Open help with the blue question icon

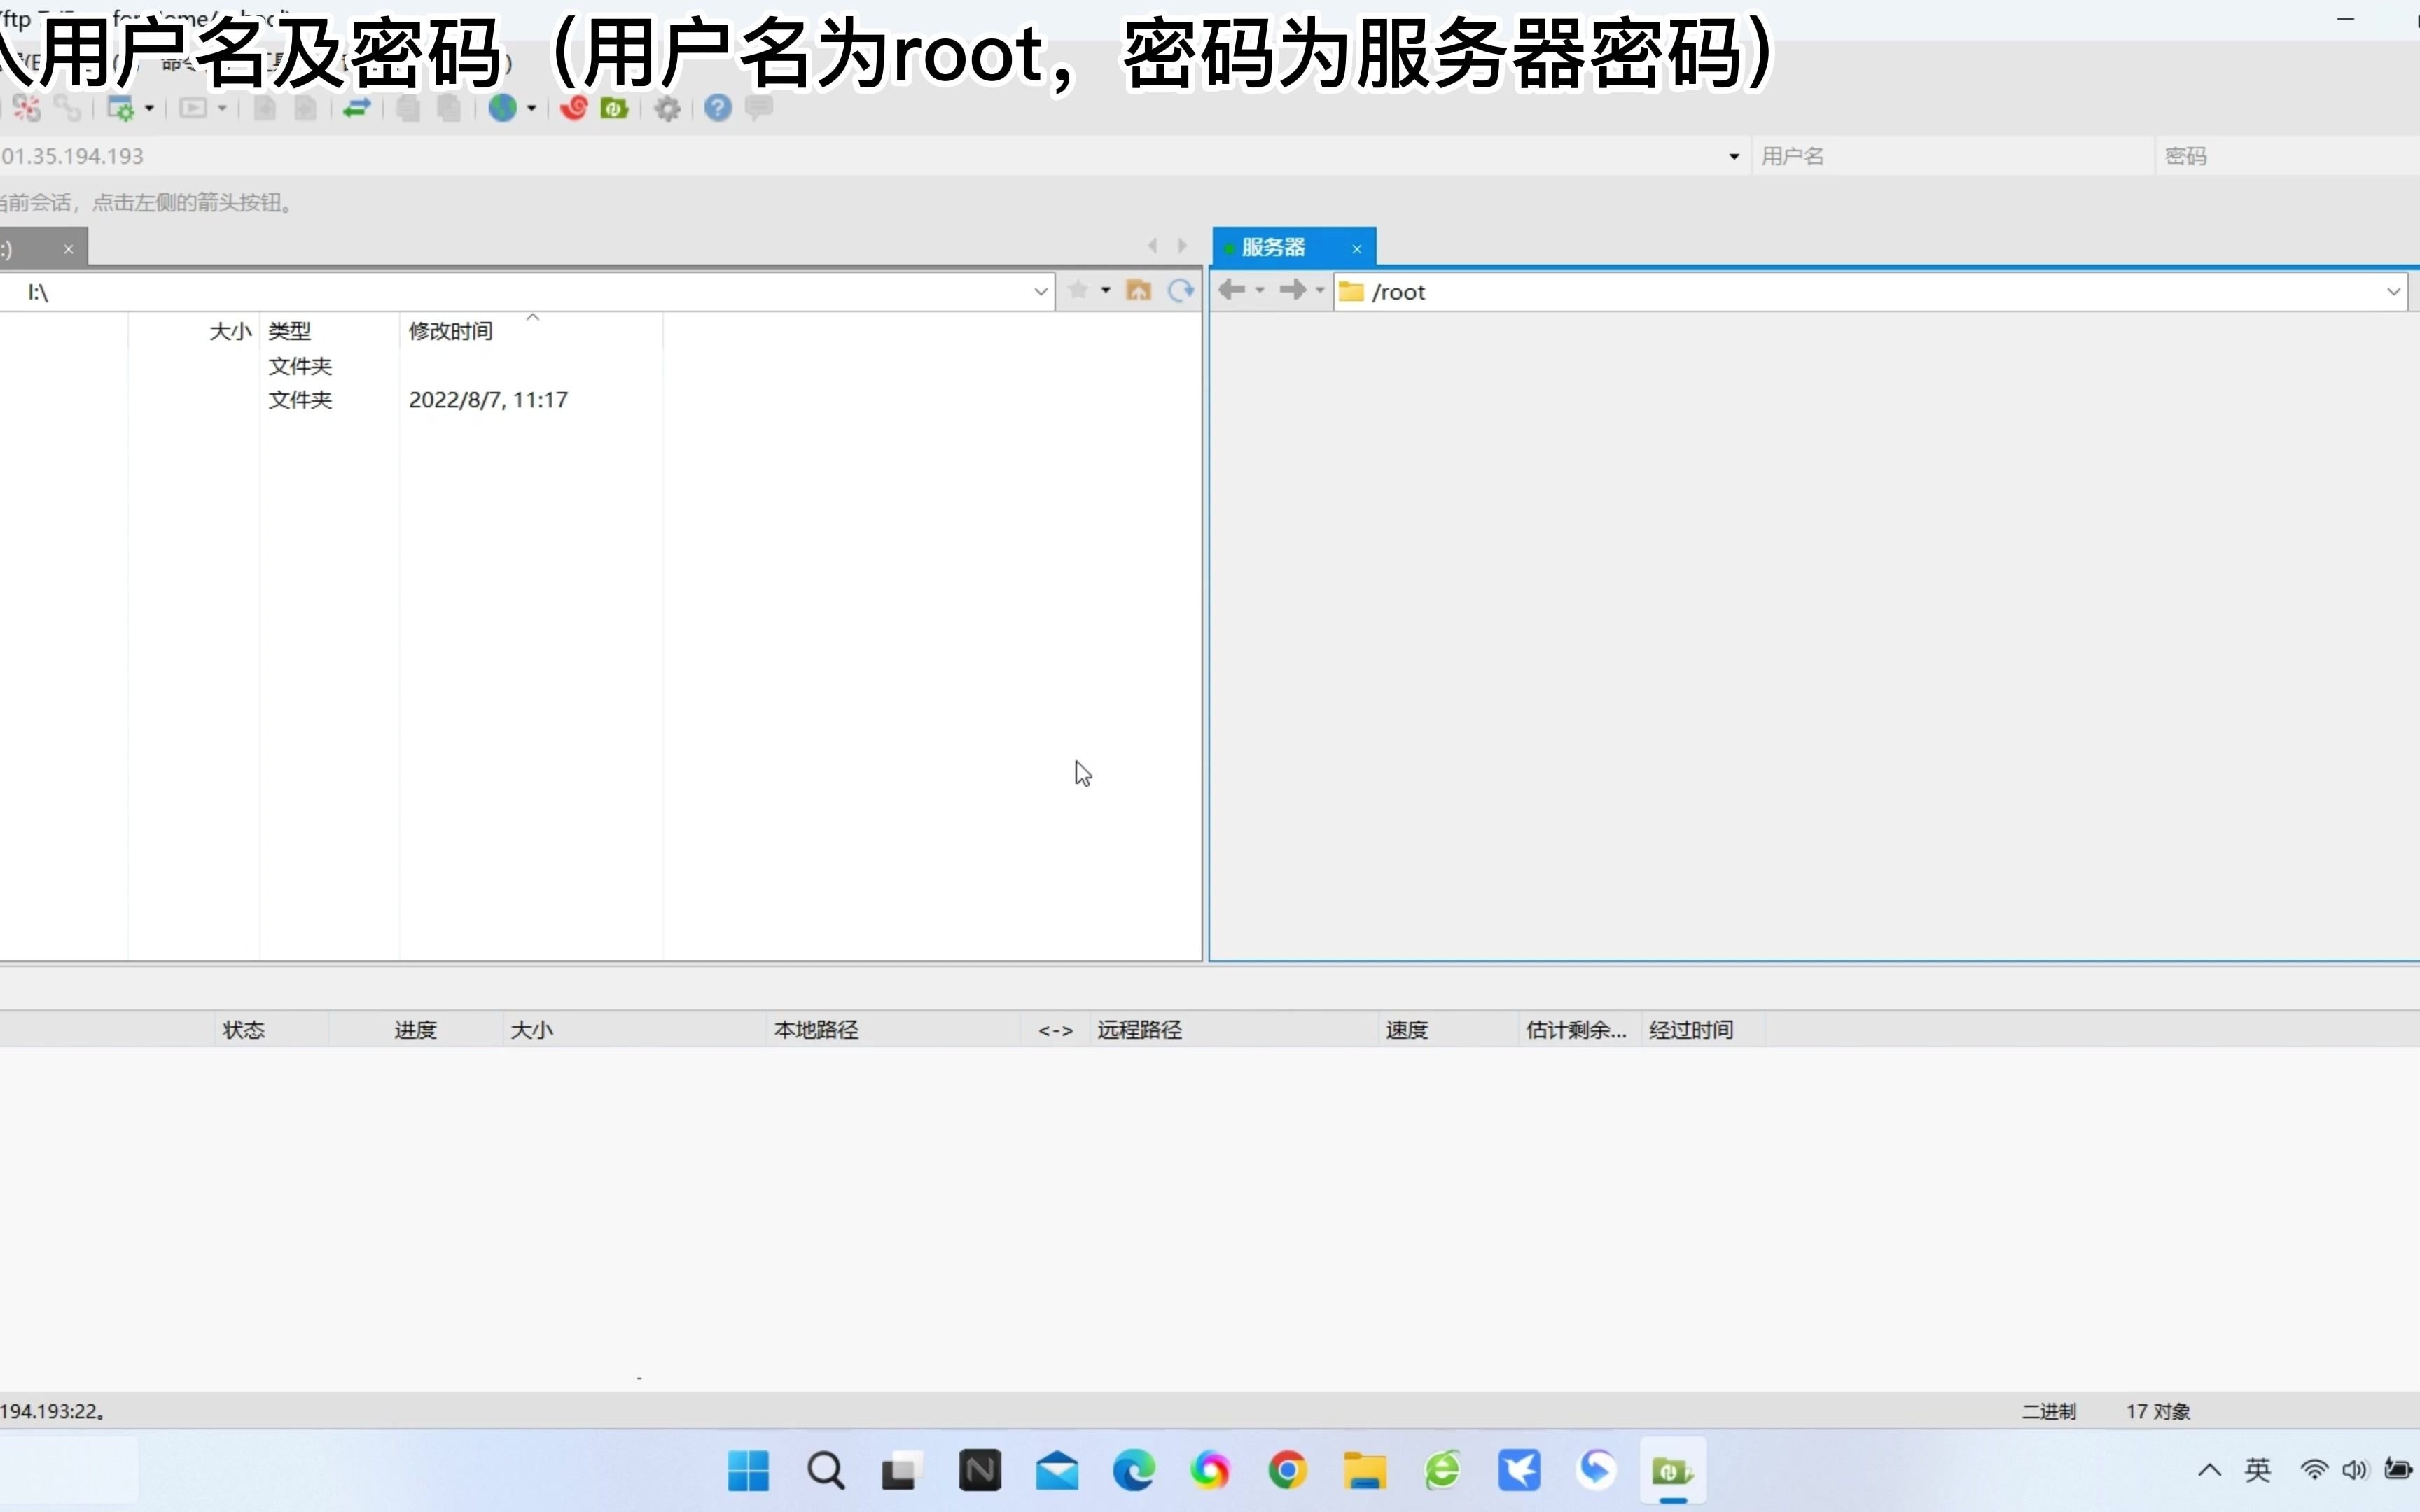point(718,108)
